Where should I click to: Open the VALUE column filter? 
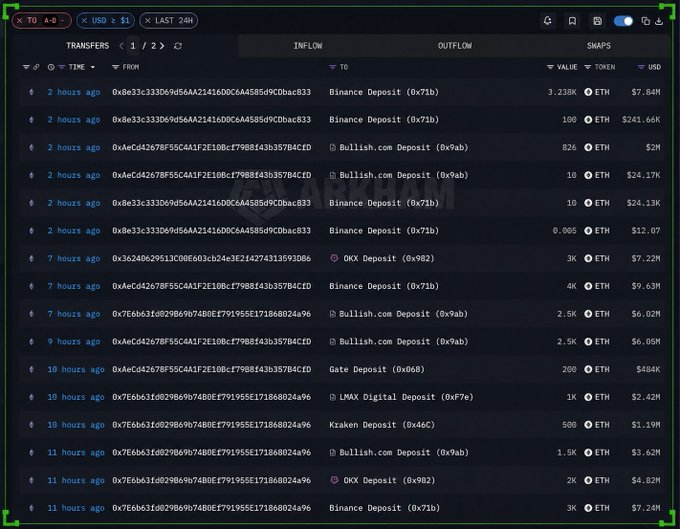click(x=550, y=67)
